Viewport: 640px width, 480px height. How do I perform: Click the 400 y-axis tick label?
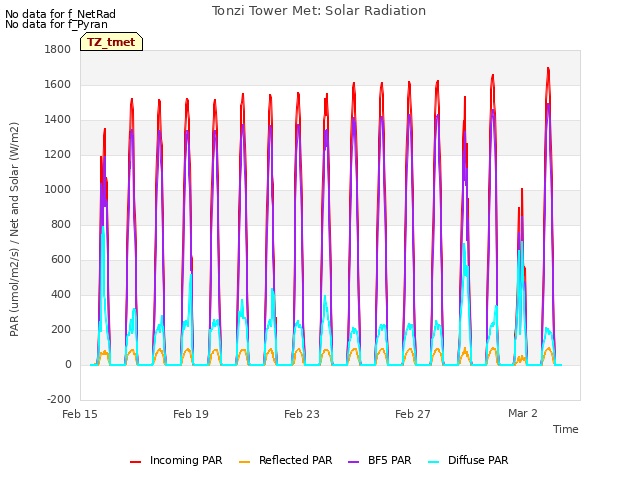(61, 295)
